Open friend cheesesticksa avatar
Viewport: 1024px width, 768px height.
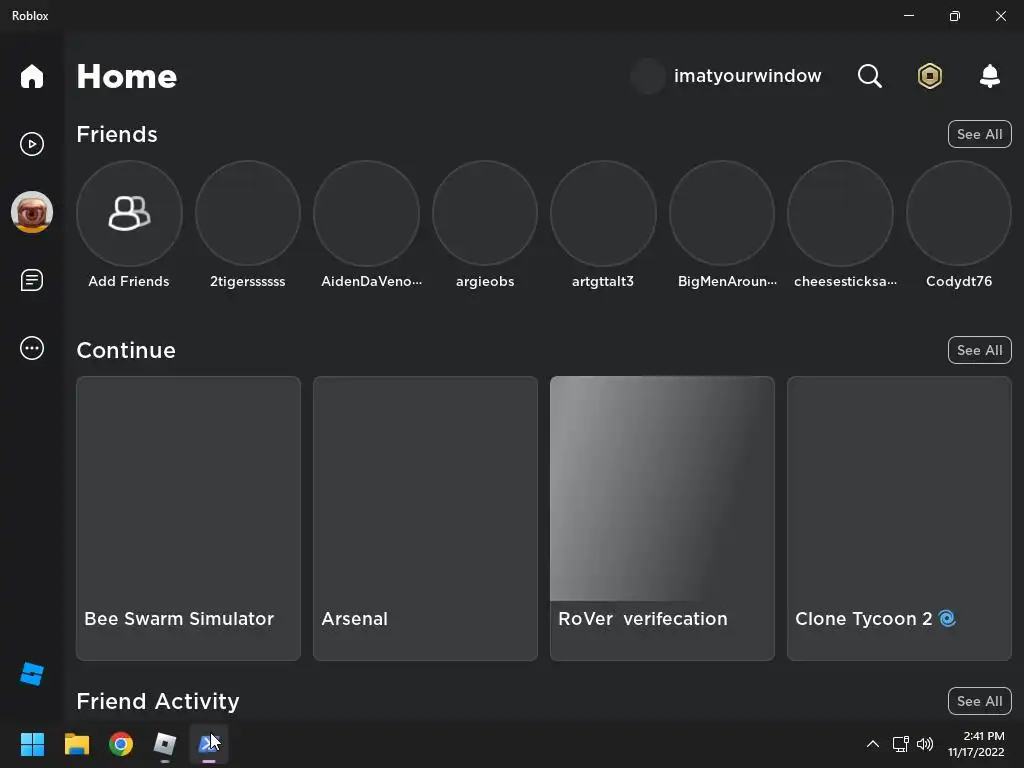pyautogui.click(x=840, y=213)
